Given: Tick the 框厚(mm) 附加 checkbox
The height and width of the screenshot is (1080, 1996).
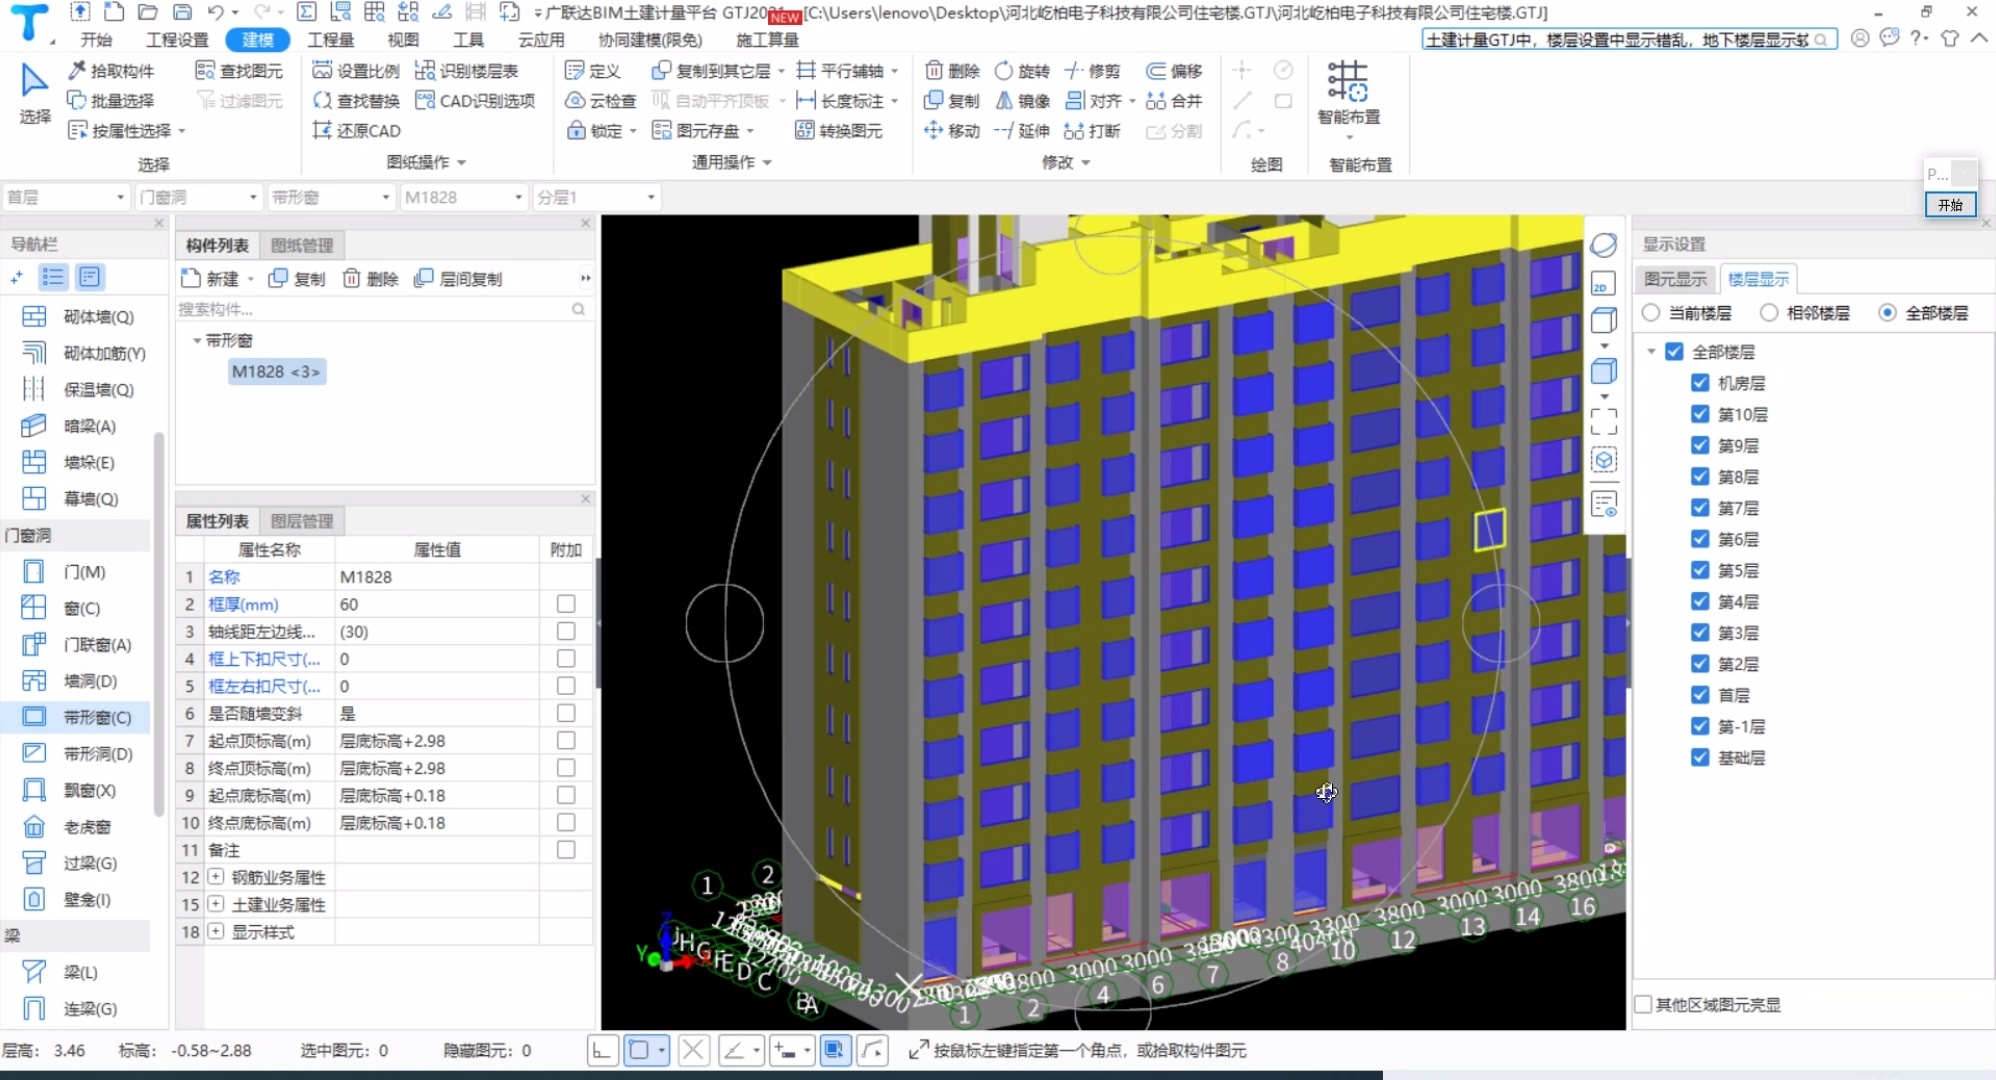Looking at the screenshot, I should [566, 604].
